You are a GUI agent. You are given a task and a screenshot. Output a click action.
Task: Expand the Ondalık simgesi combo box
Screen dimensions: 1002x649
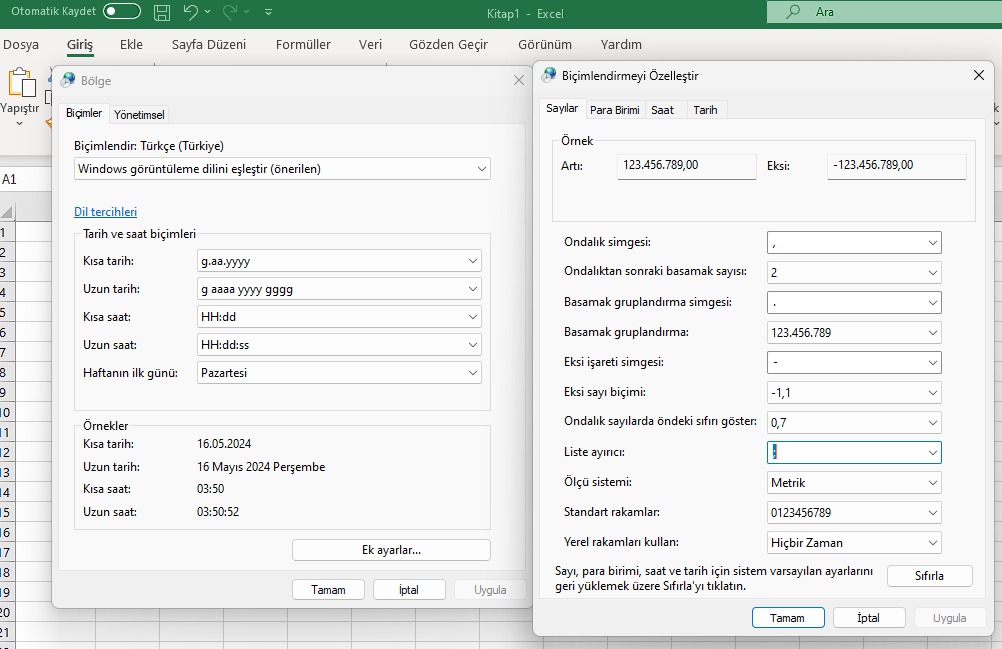(x=933, y=243)
